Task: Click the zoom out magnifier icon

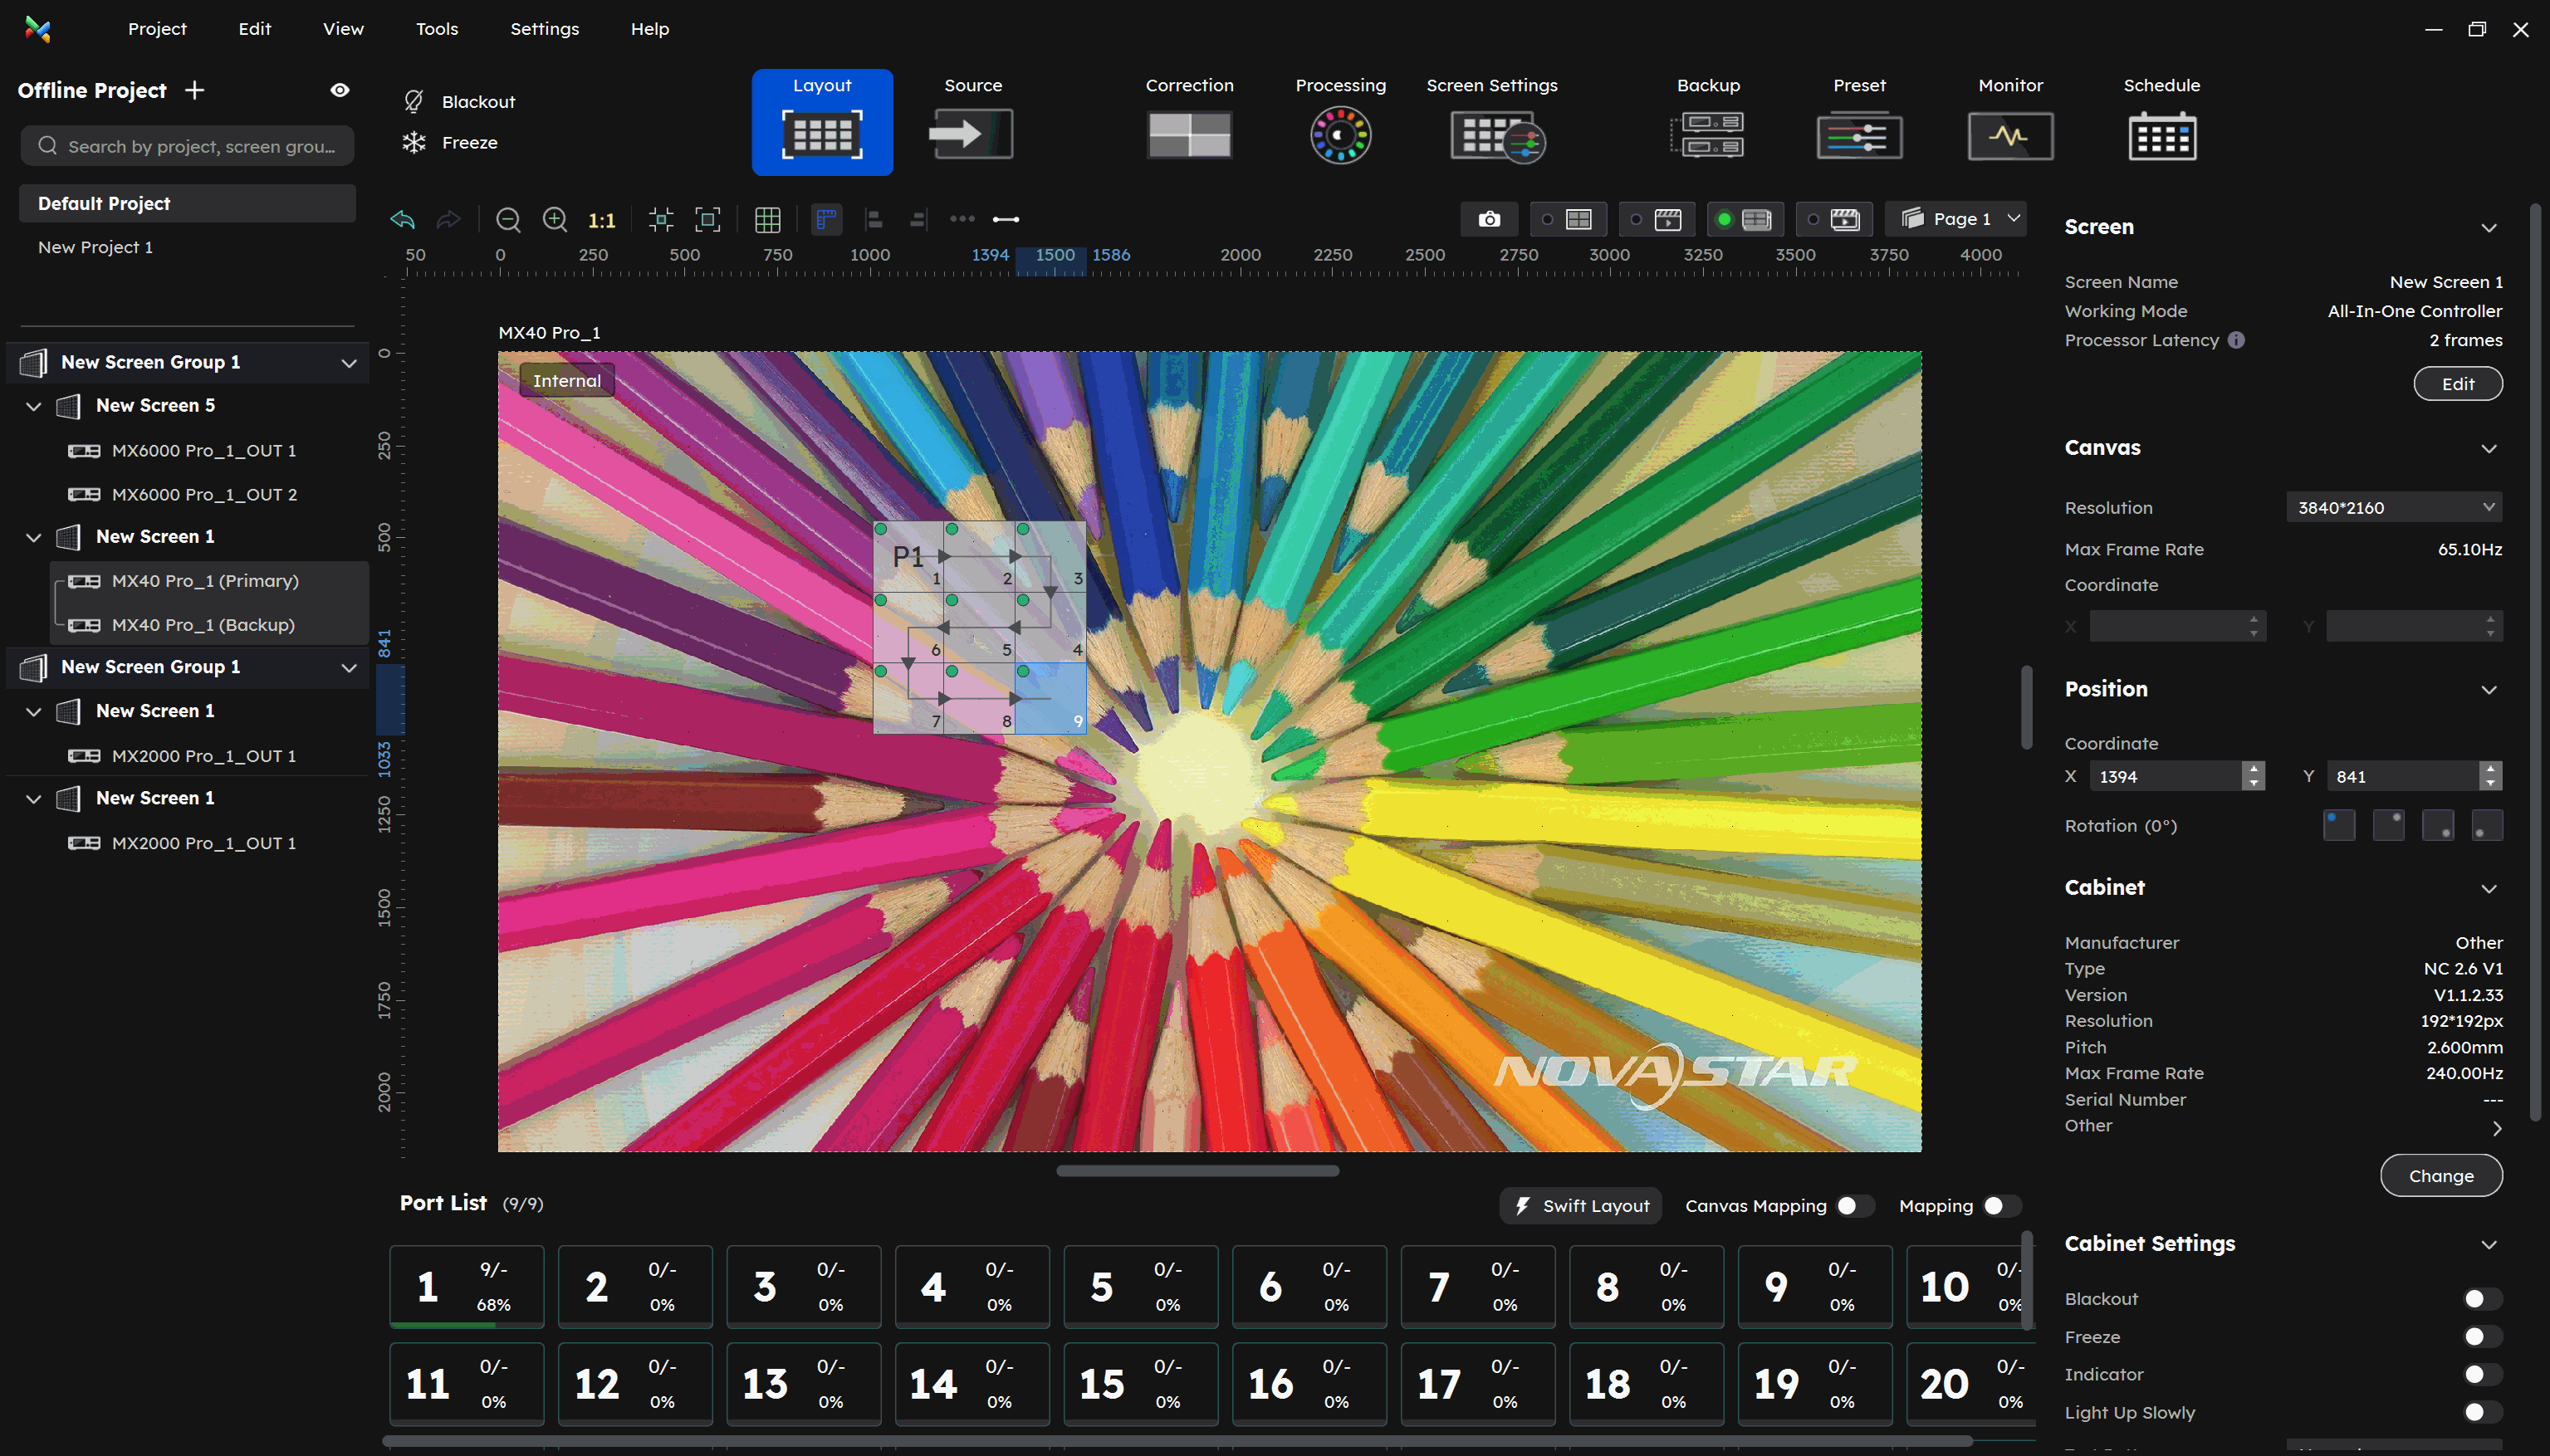Action: pos(508,219)
